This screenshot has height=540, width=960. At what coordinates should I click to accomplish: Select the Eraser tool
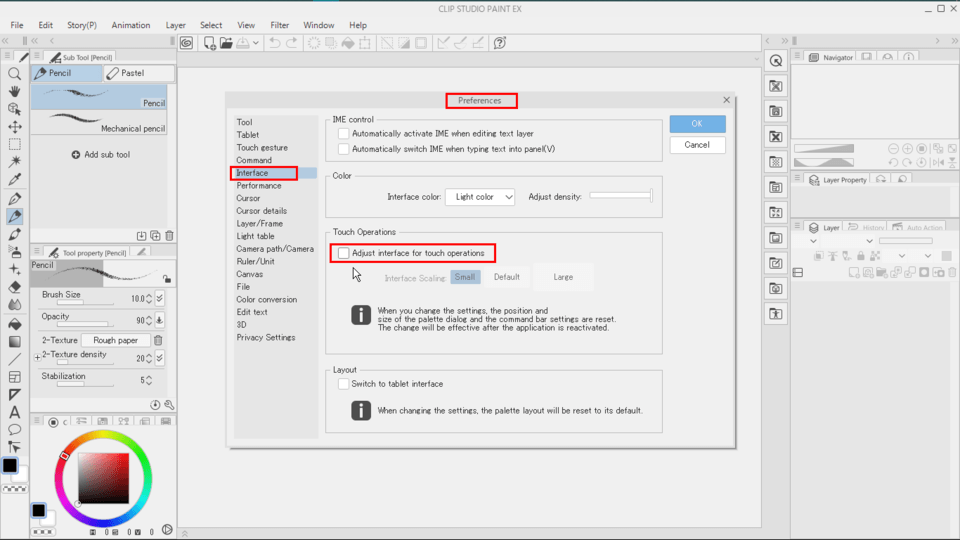(14, 287)
